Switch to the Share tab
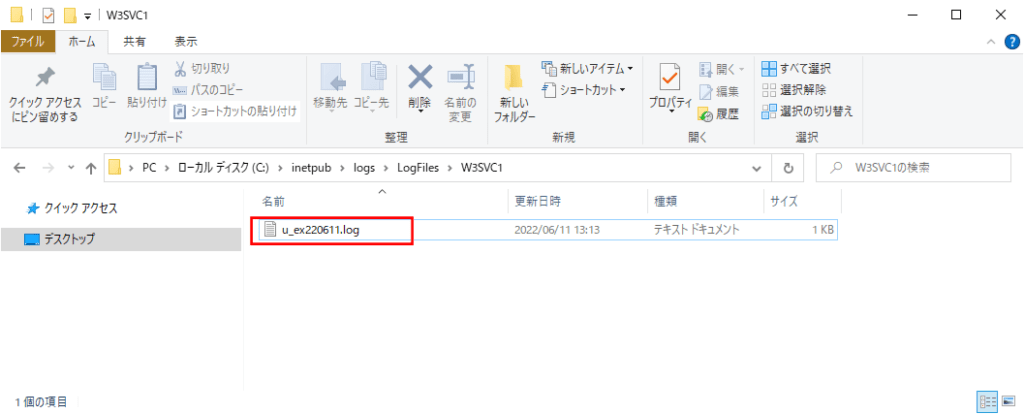This screenshot has width=1024, height=414. click(x=135, y=42)
